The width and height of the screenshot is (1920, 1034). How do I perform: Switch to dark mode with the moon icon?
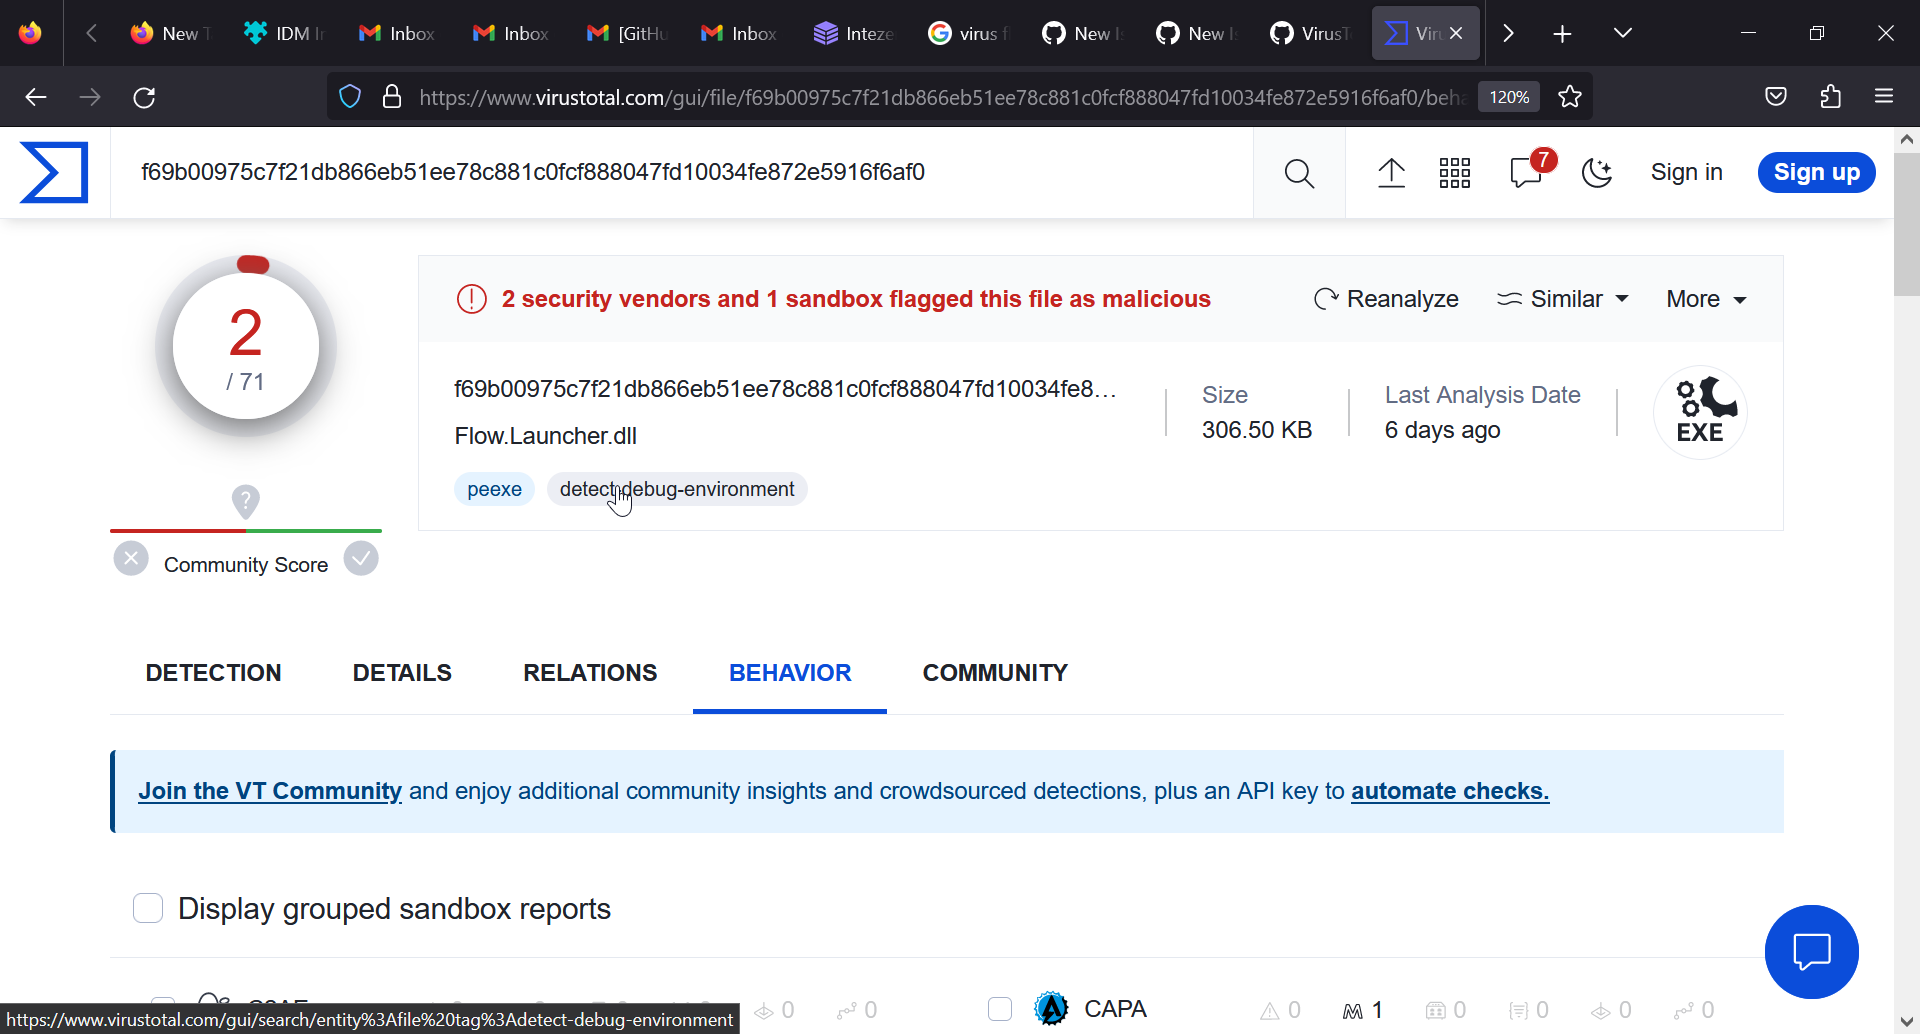(1597, 172)
